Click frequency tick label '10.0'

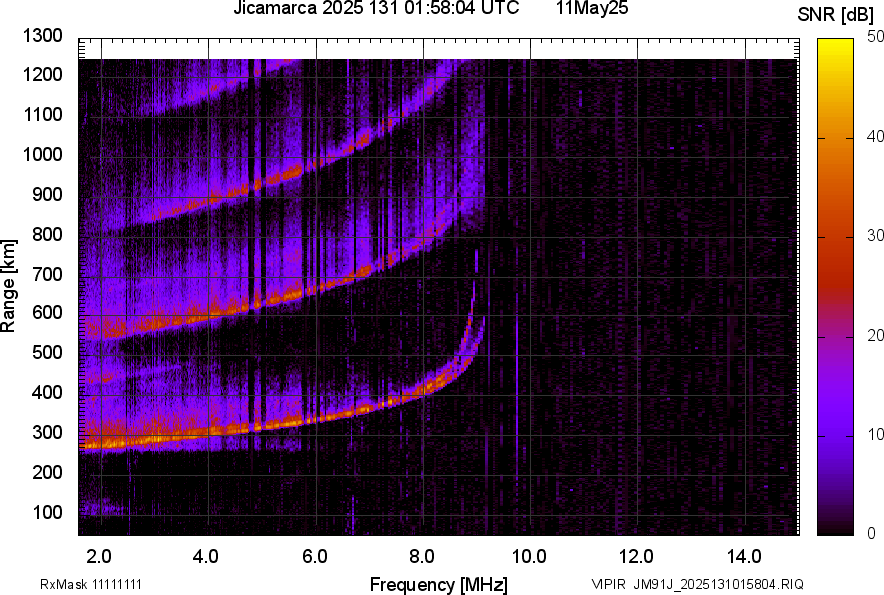tap(529, 557)
